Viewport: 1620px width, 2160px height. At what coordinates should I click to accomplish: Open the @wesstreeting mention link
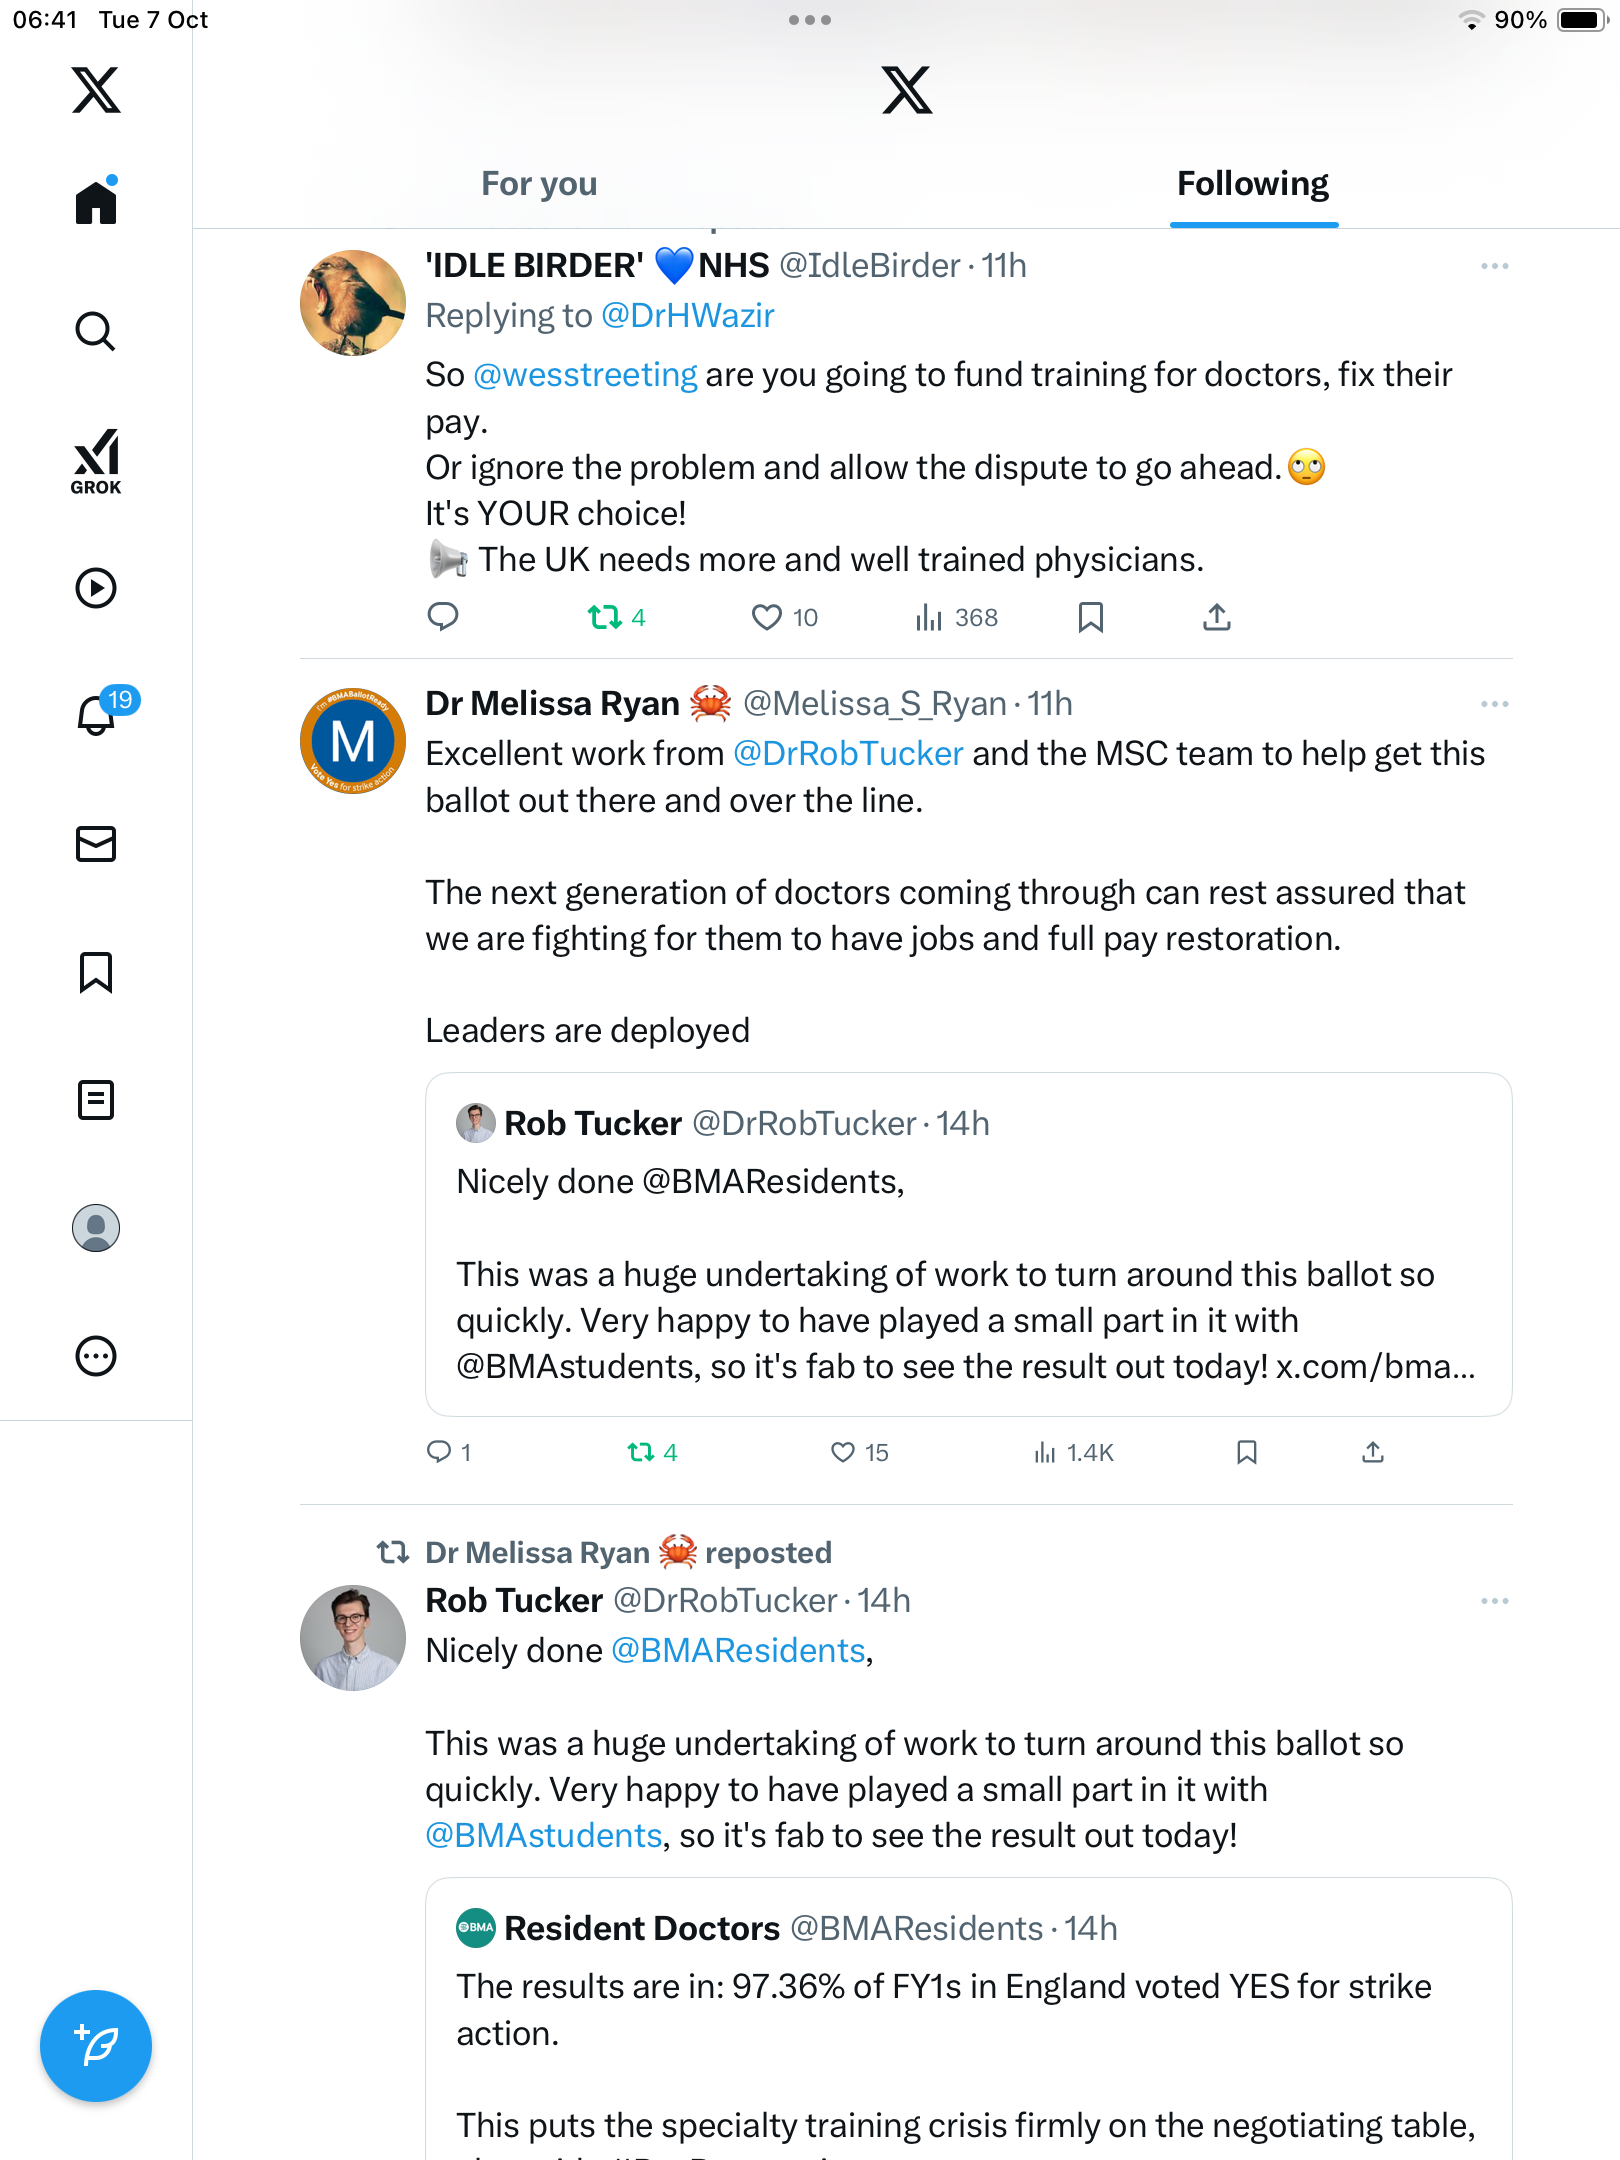[585, 375]
